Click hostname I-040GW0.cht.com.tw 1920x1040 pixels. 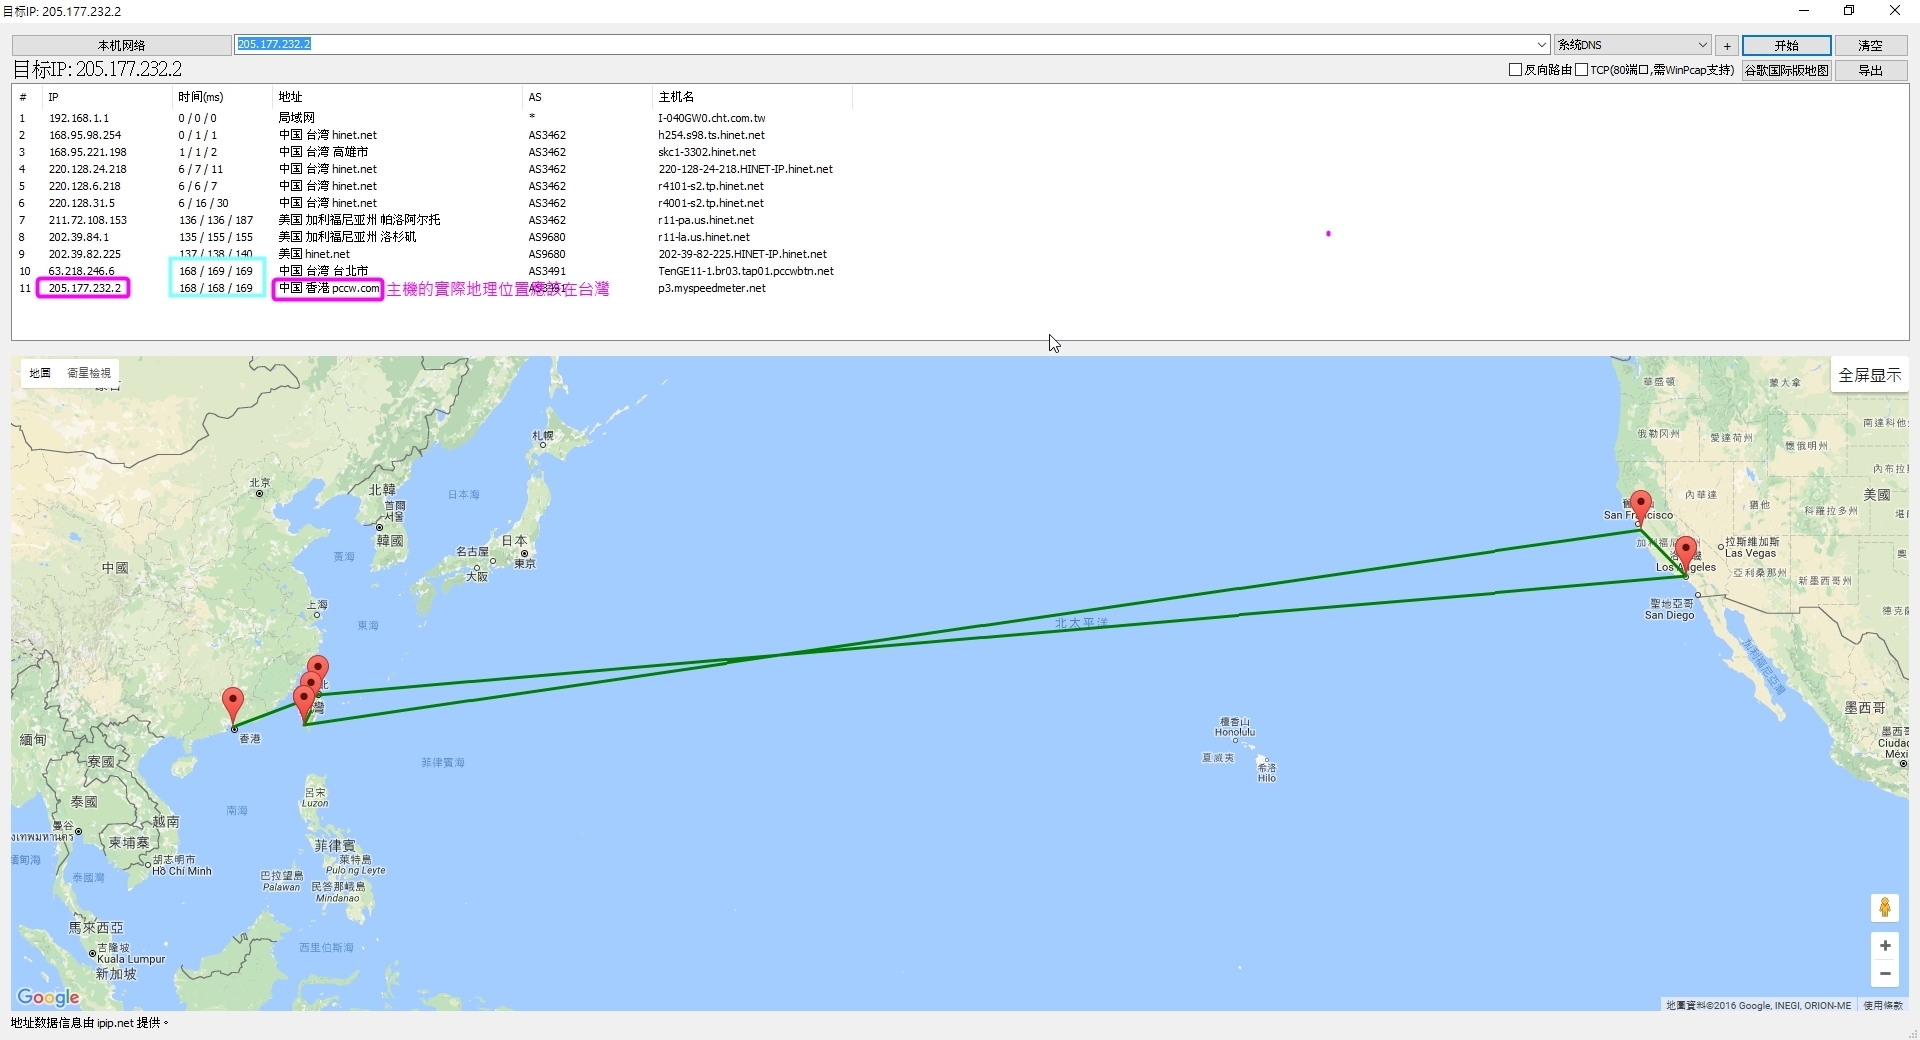[712, 118]
